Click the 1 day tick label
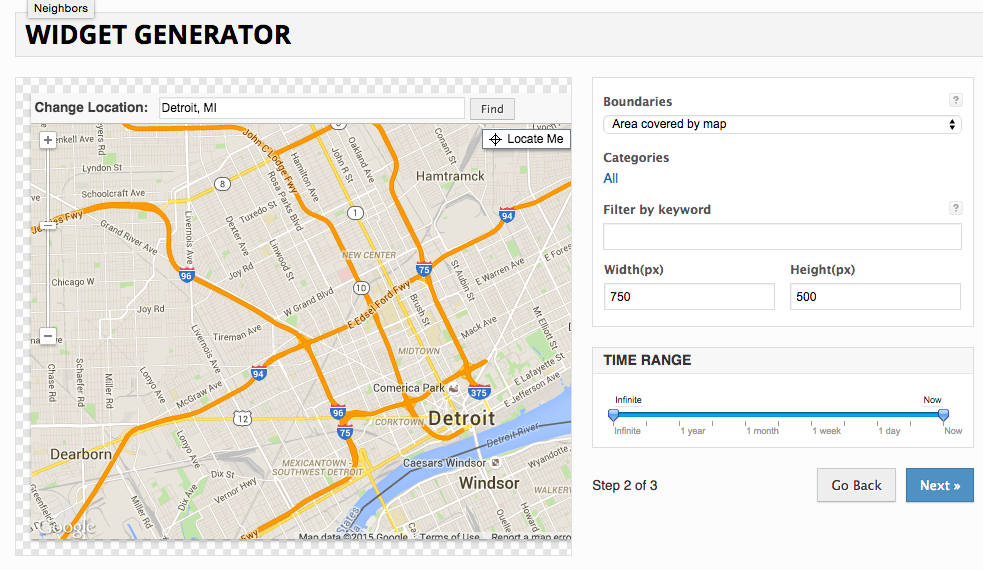 [889, 431]
